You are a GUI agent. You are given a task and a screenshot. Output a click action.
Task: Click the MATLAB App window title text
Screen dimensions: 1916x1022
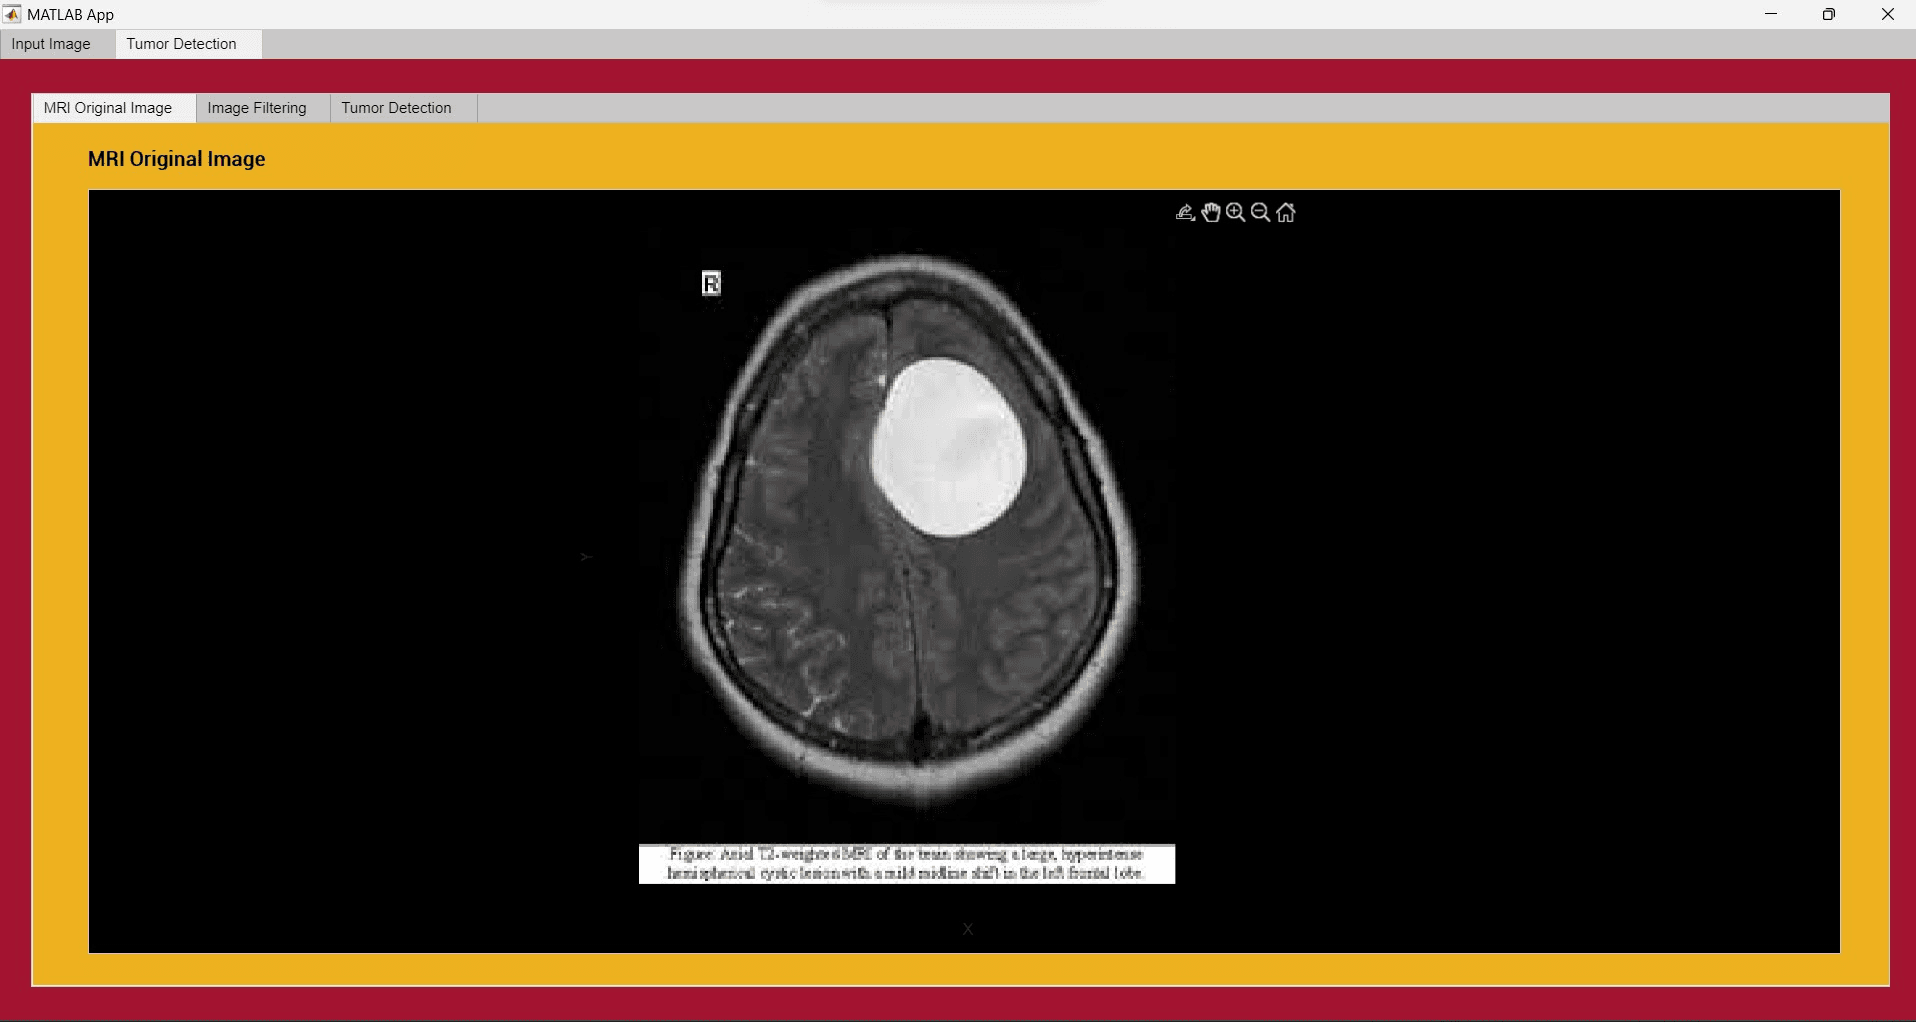point(71,15)
